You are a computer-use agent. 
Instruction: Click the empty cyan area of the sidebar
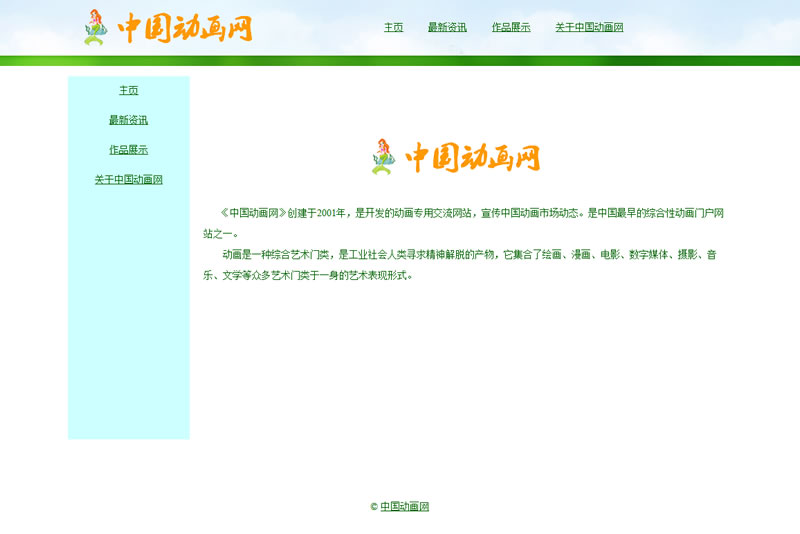pos(128,320)
